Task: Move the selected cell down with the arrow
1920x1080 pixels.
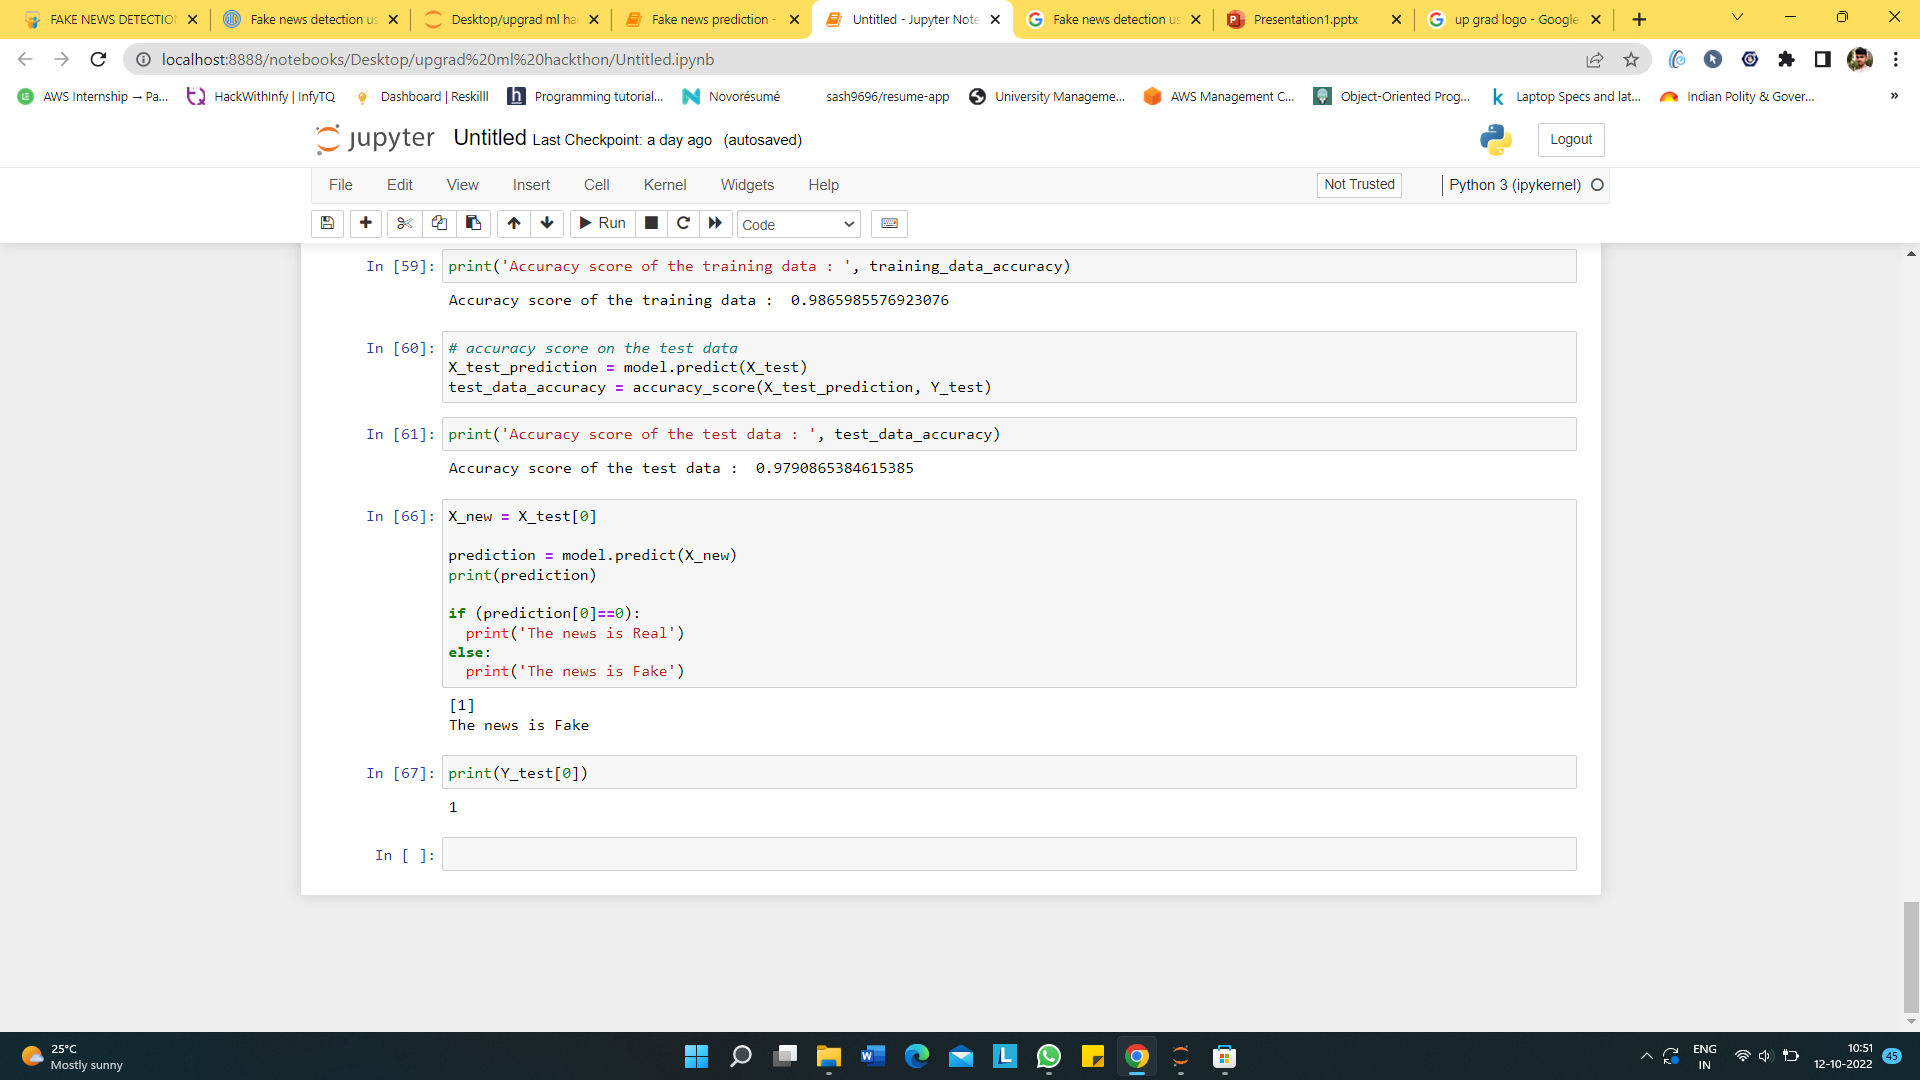Action: tap(547, 223)
